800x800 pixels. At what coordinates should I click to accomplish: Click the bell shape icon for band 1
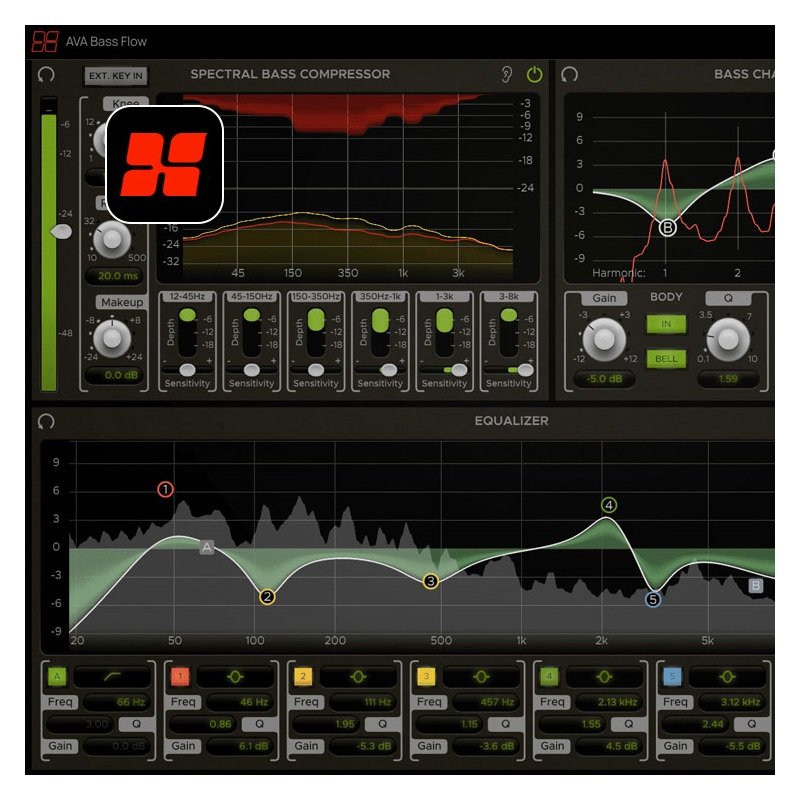click(x=235, y=677)
